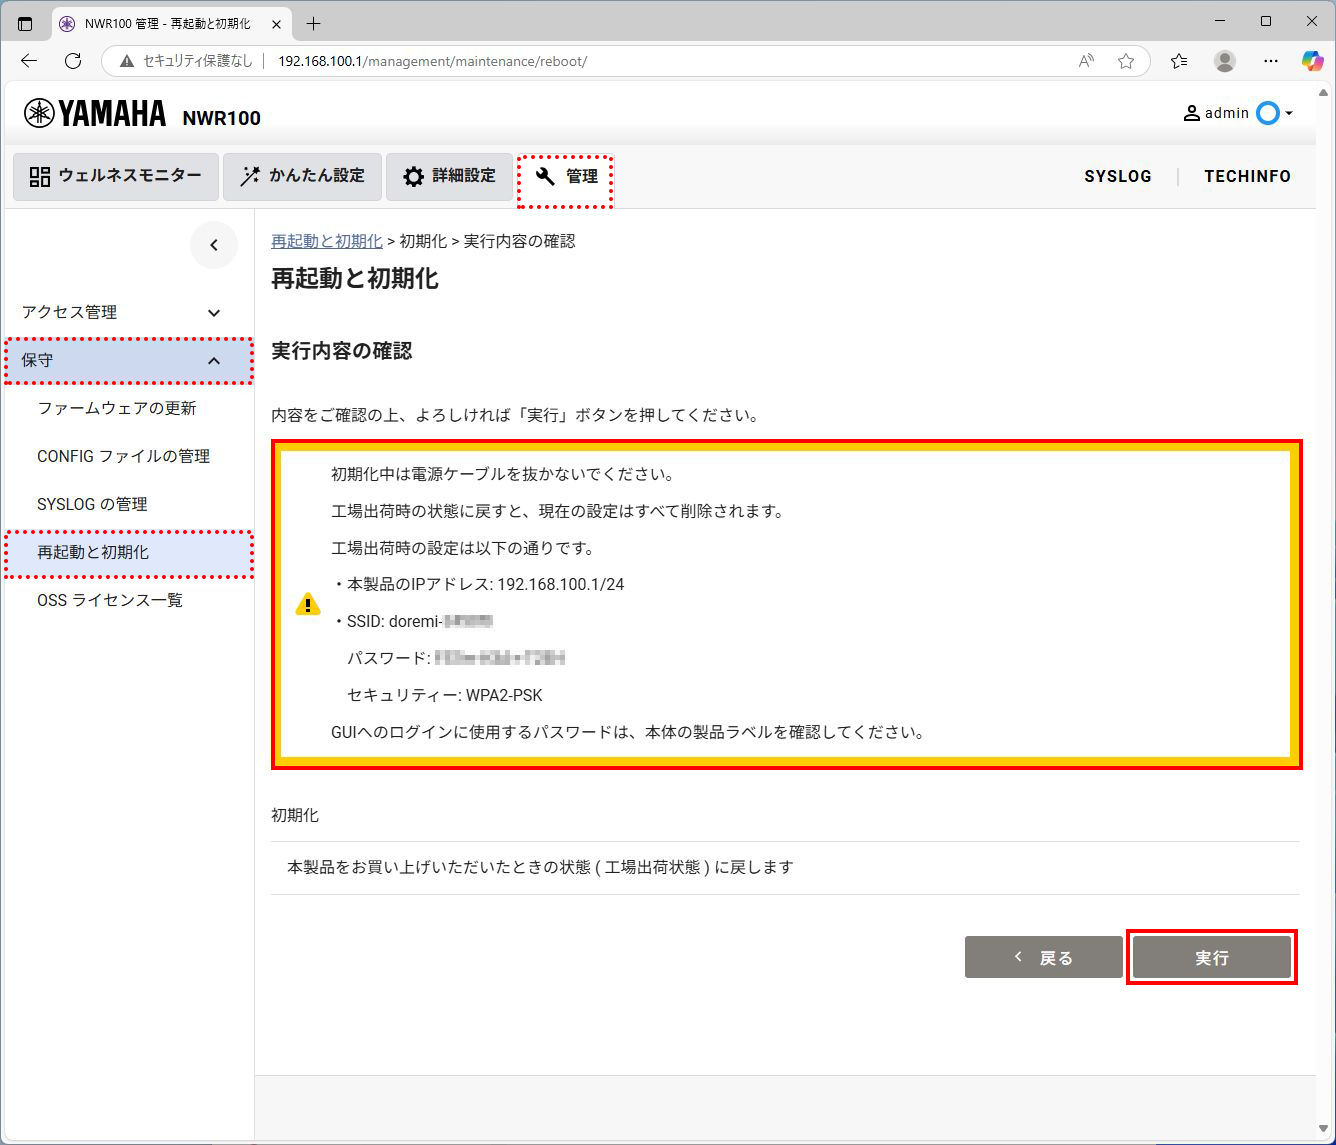1336x1145 pixels.
Task: Click the browser back arrow icon
Action: pyautogui.click(x=29, y=61)
